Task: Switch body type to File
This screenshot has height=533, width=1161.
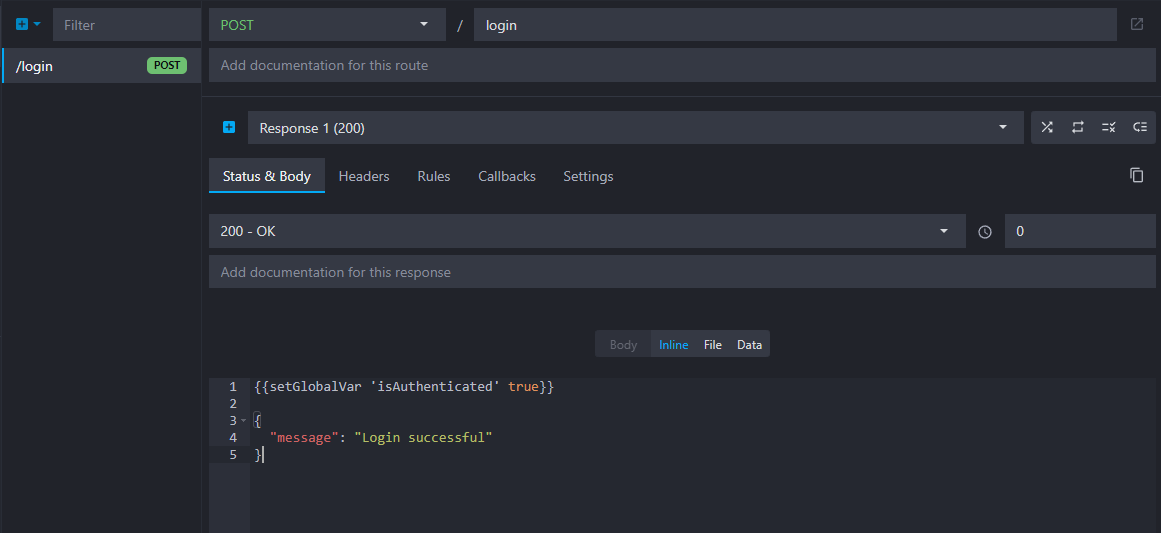Action: [x=712, y=344]
